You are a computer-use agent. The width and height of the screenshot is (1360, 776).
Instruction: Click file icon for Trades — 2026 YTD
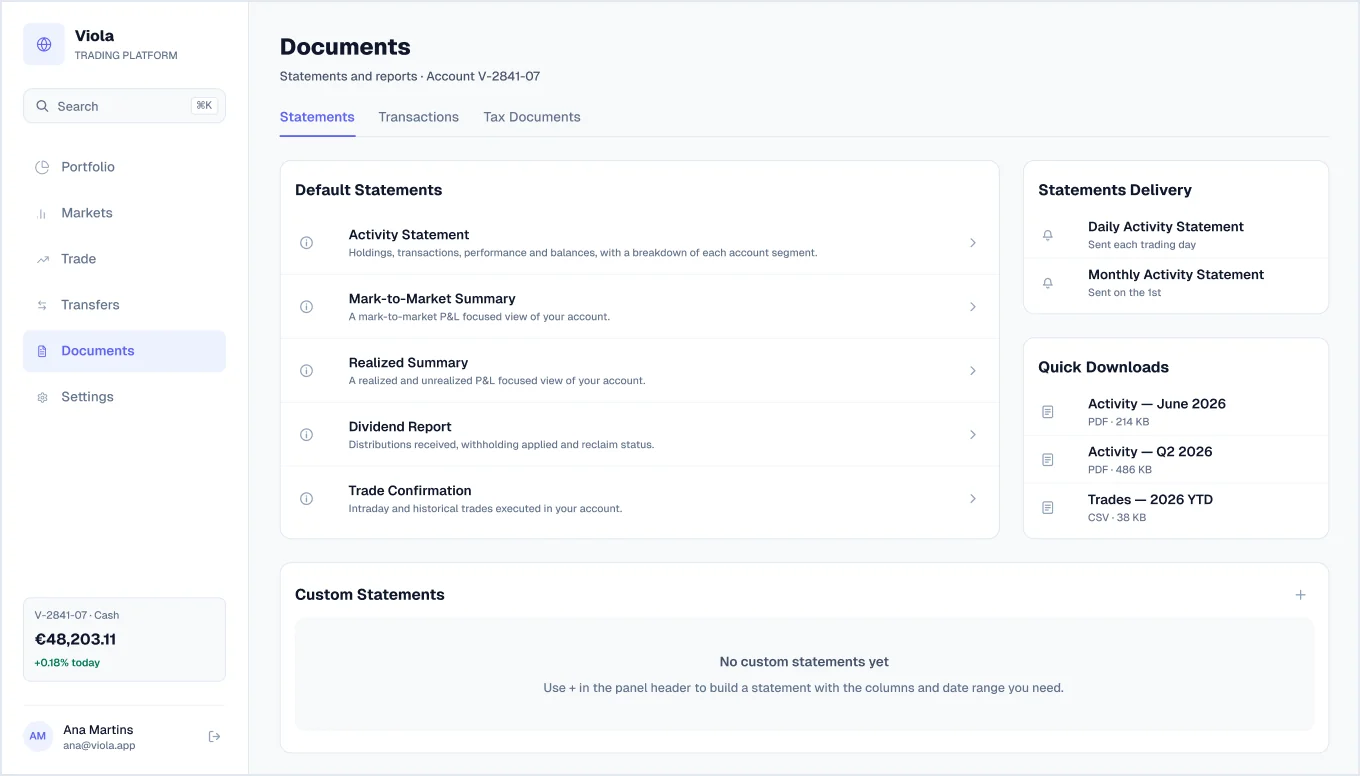click(x=1048, y=508)
